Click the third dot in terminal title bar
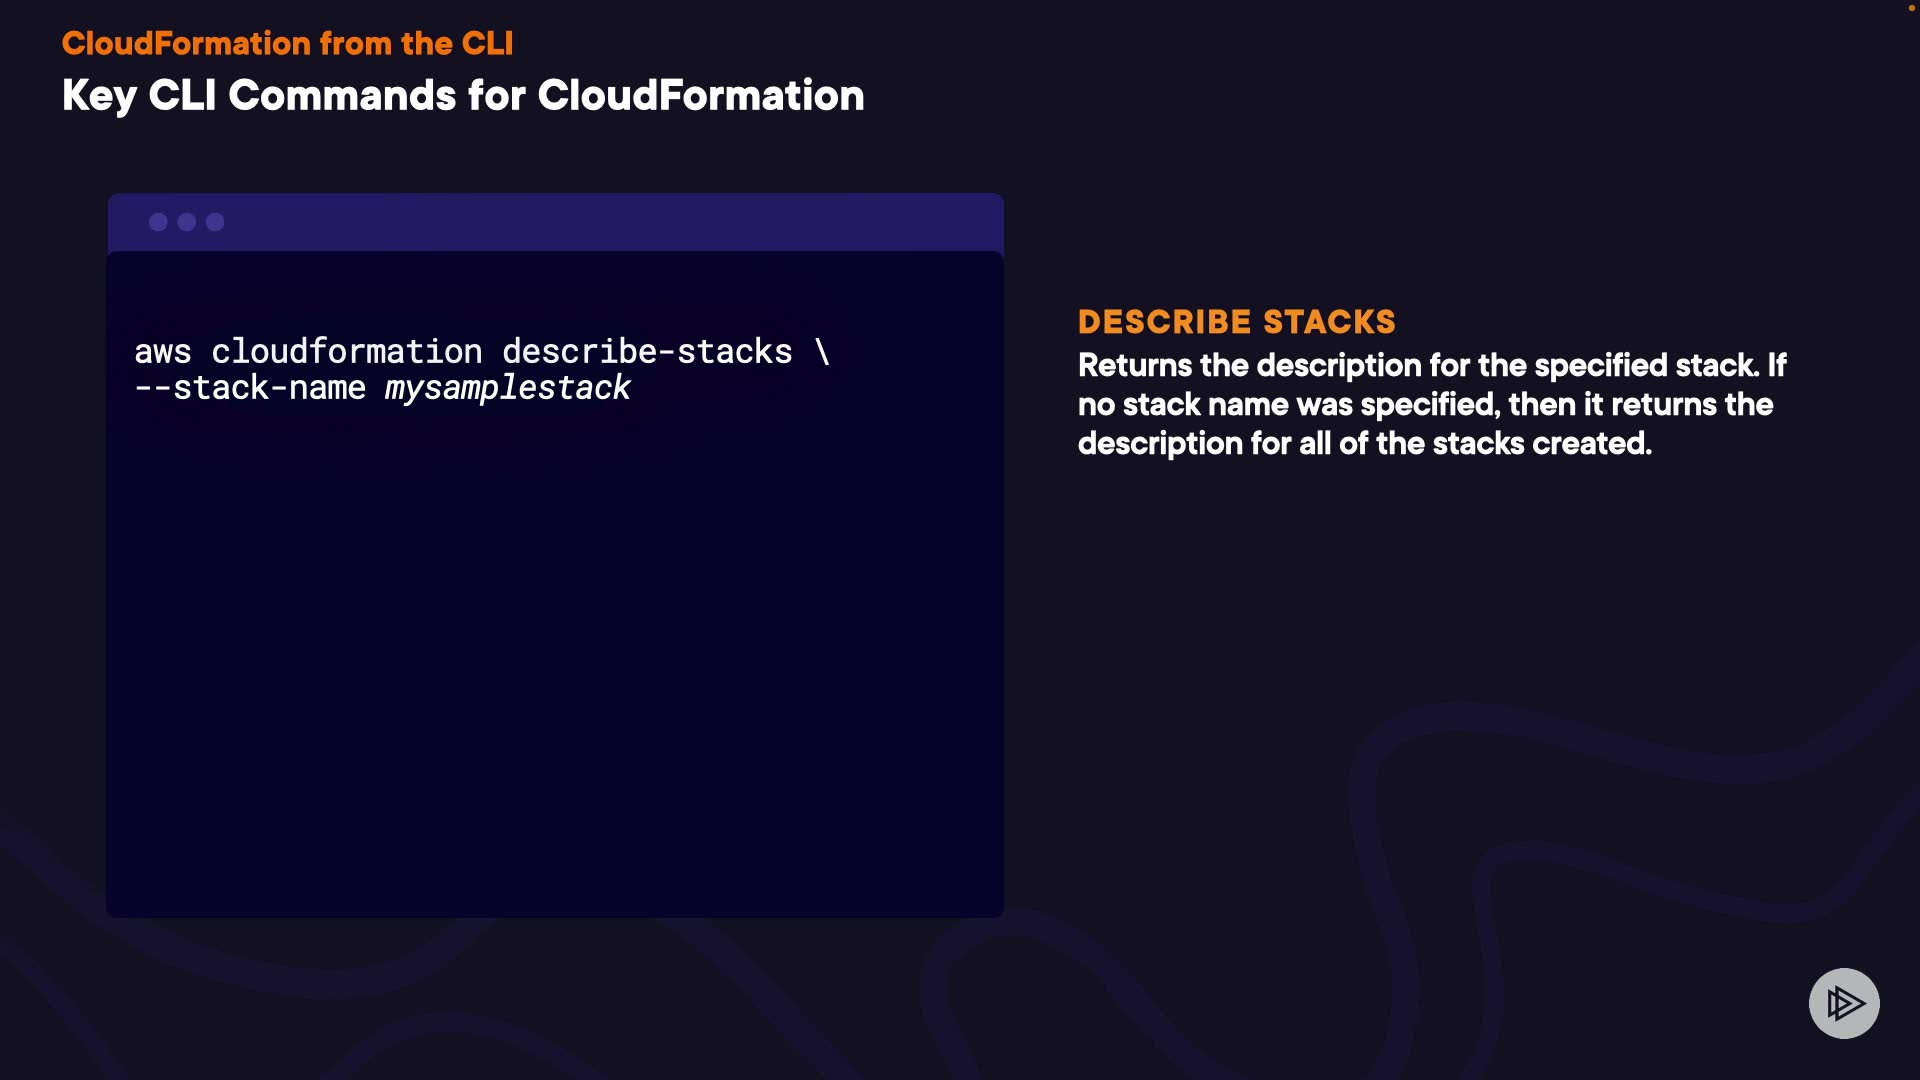Viewport: 1920px width, 1080px height. (x=215, y=222)
